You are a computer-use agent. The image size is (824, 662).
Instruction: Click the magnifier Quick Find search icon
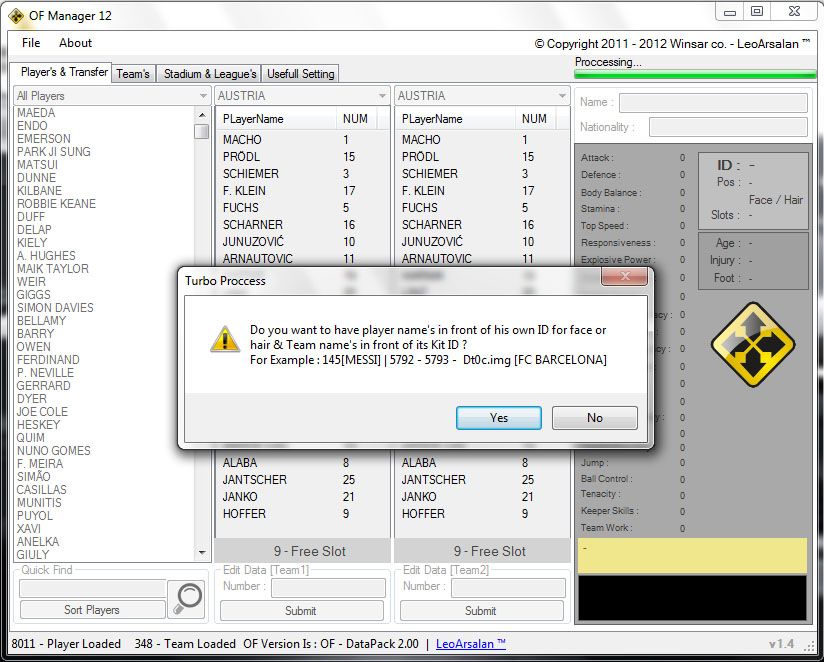click(x=186, y=596)
